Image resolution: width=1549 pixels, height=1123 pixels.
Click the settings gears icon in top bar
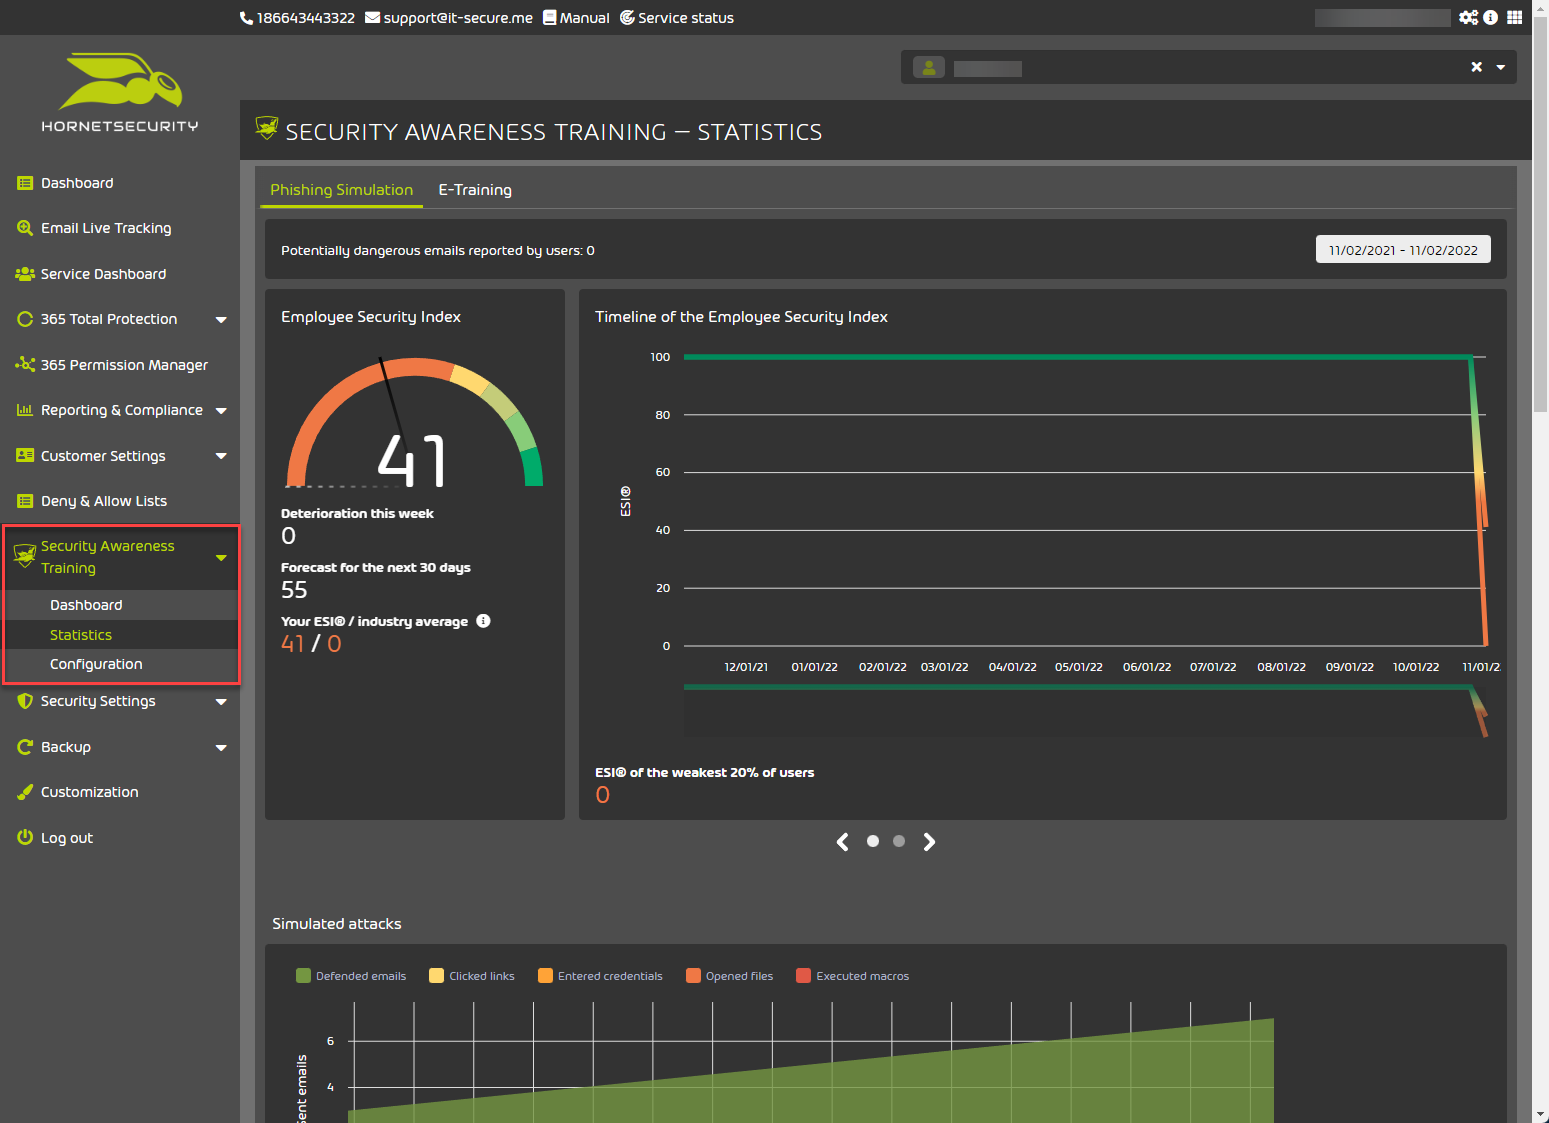click(1467, 17)
